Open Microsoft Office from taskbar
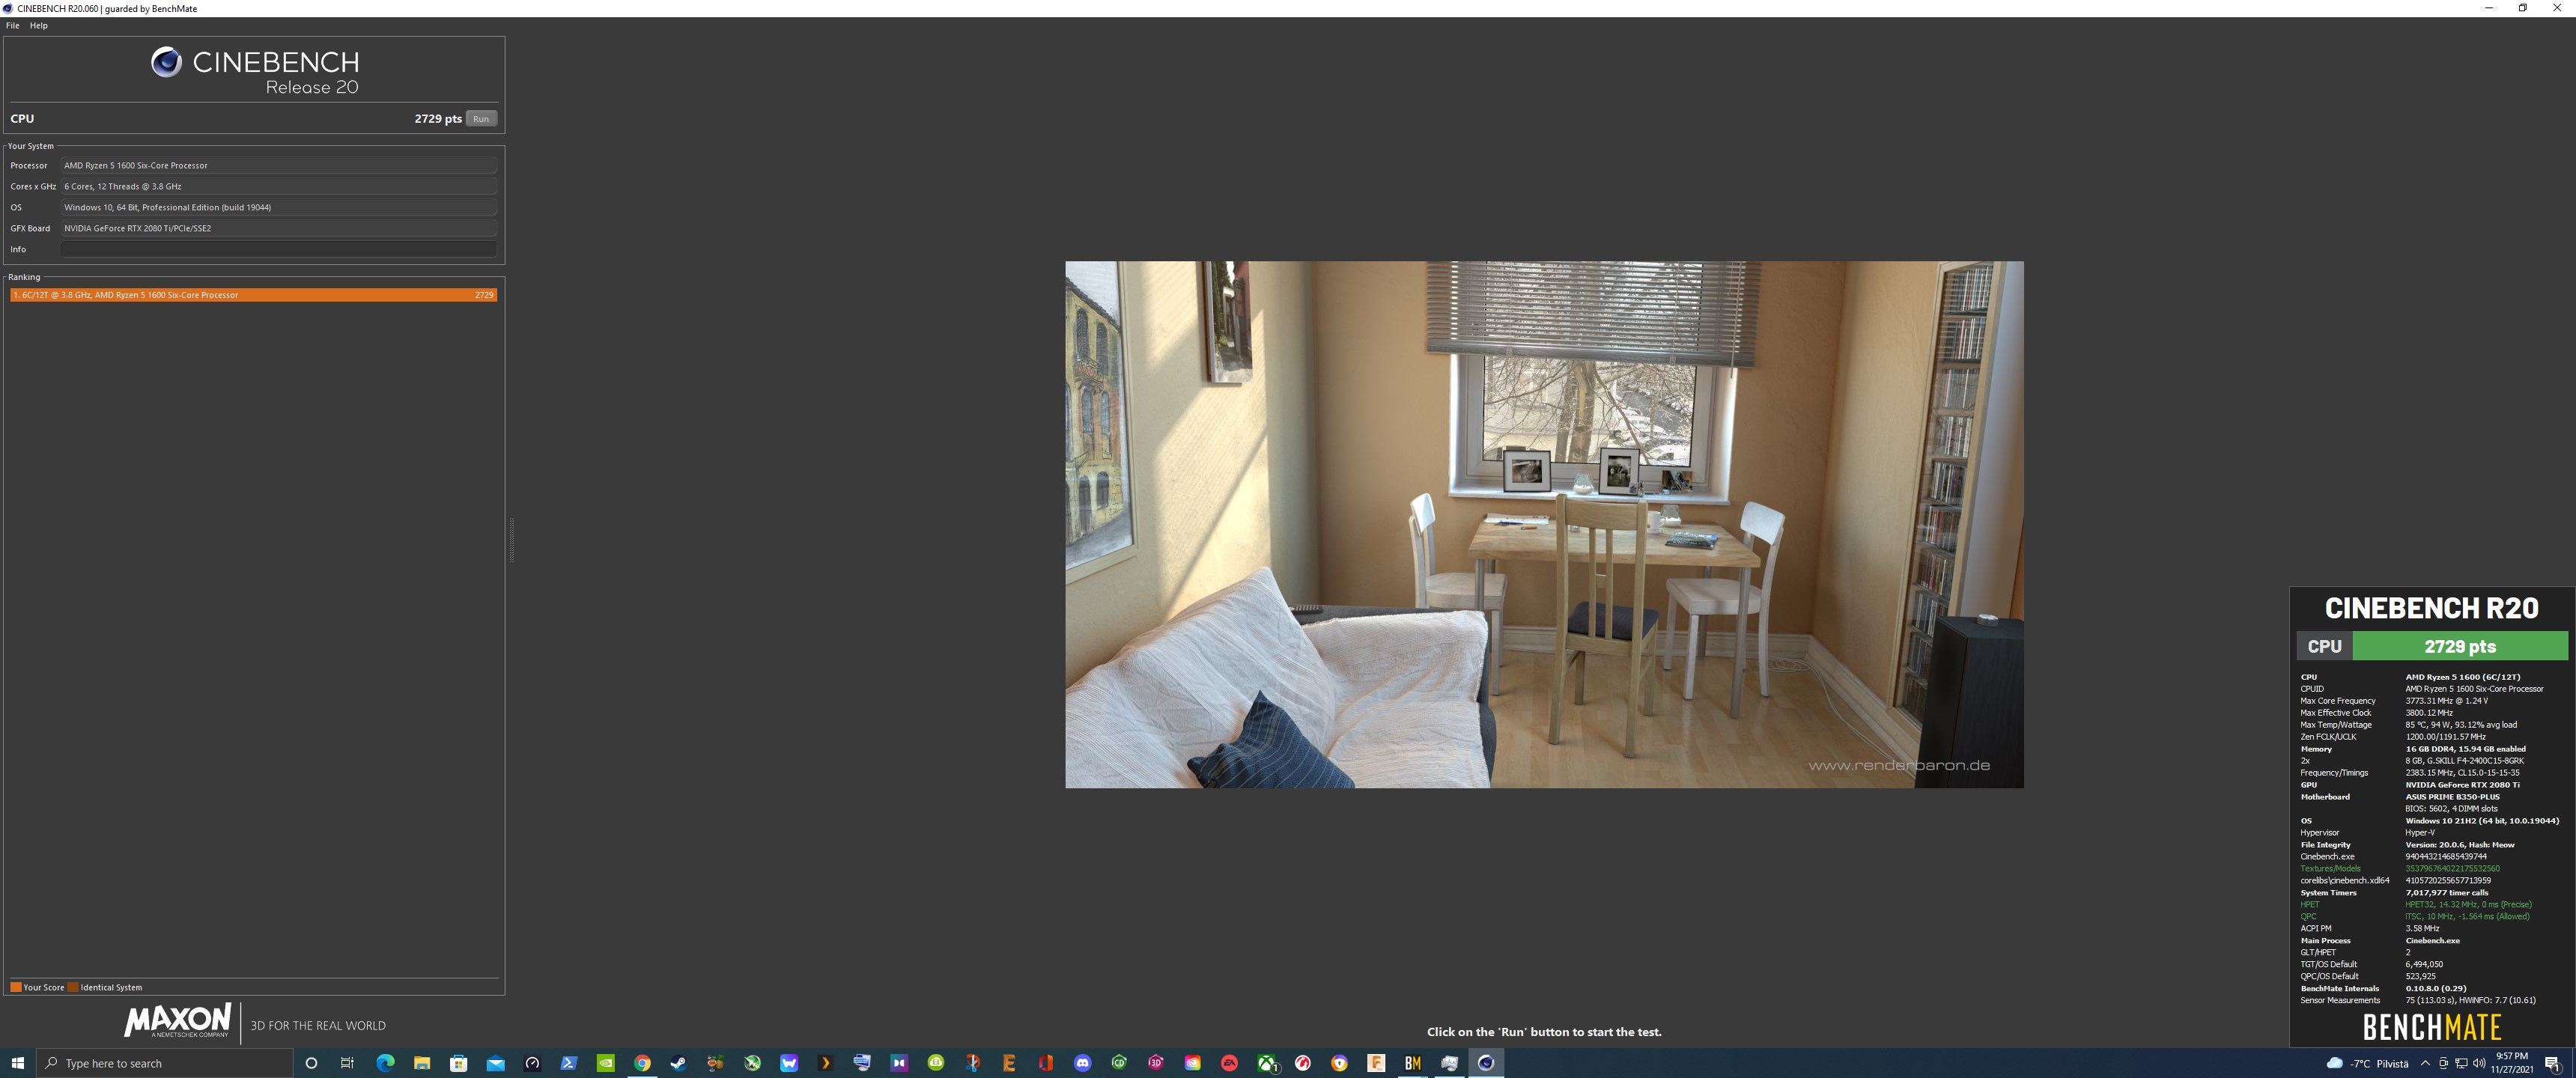 coord(1046,1063)
